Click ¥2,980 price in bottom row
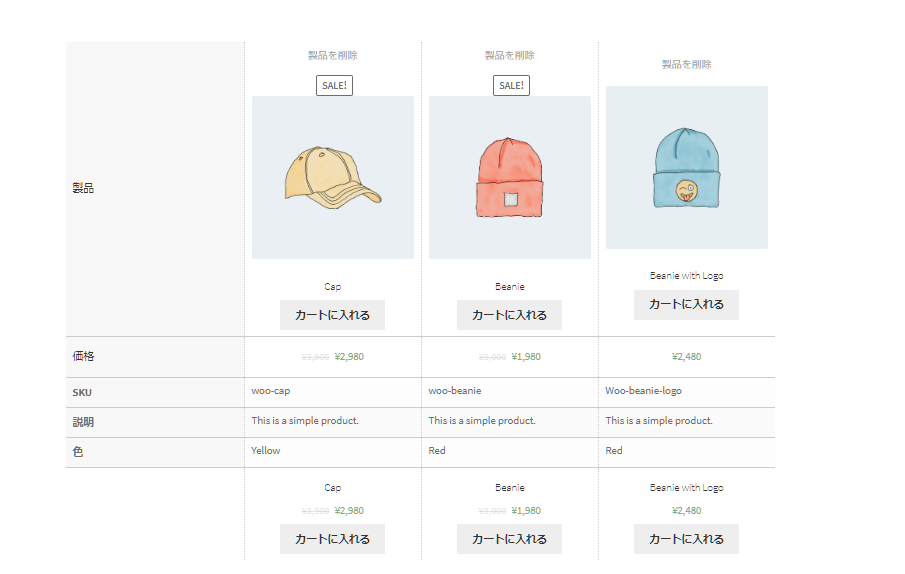Viewport: 905px width, 574px height. [x=349, y=511]
